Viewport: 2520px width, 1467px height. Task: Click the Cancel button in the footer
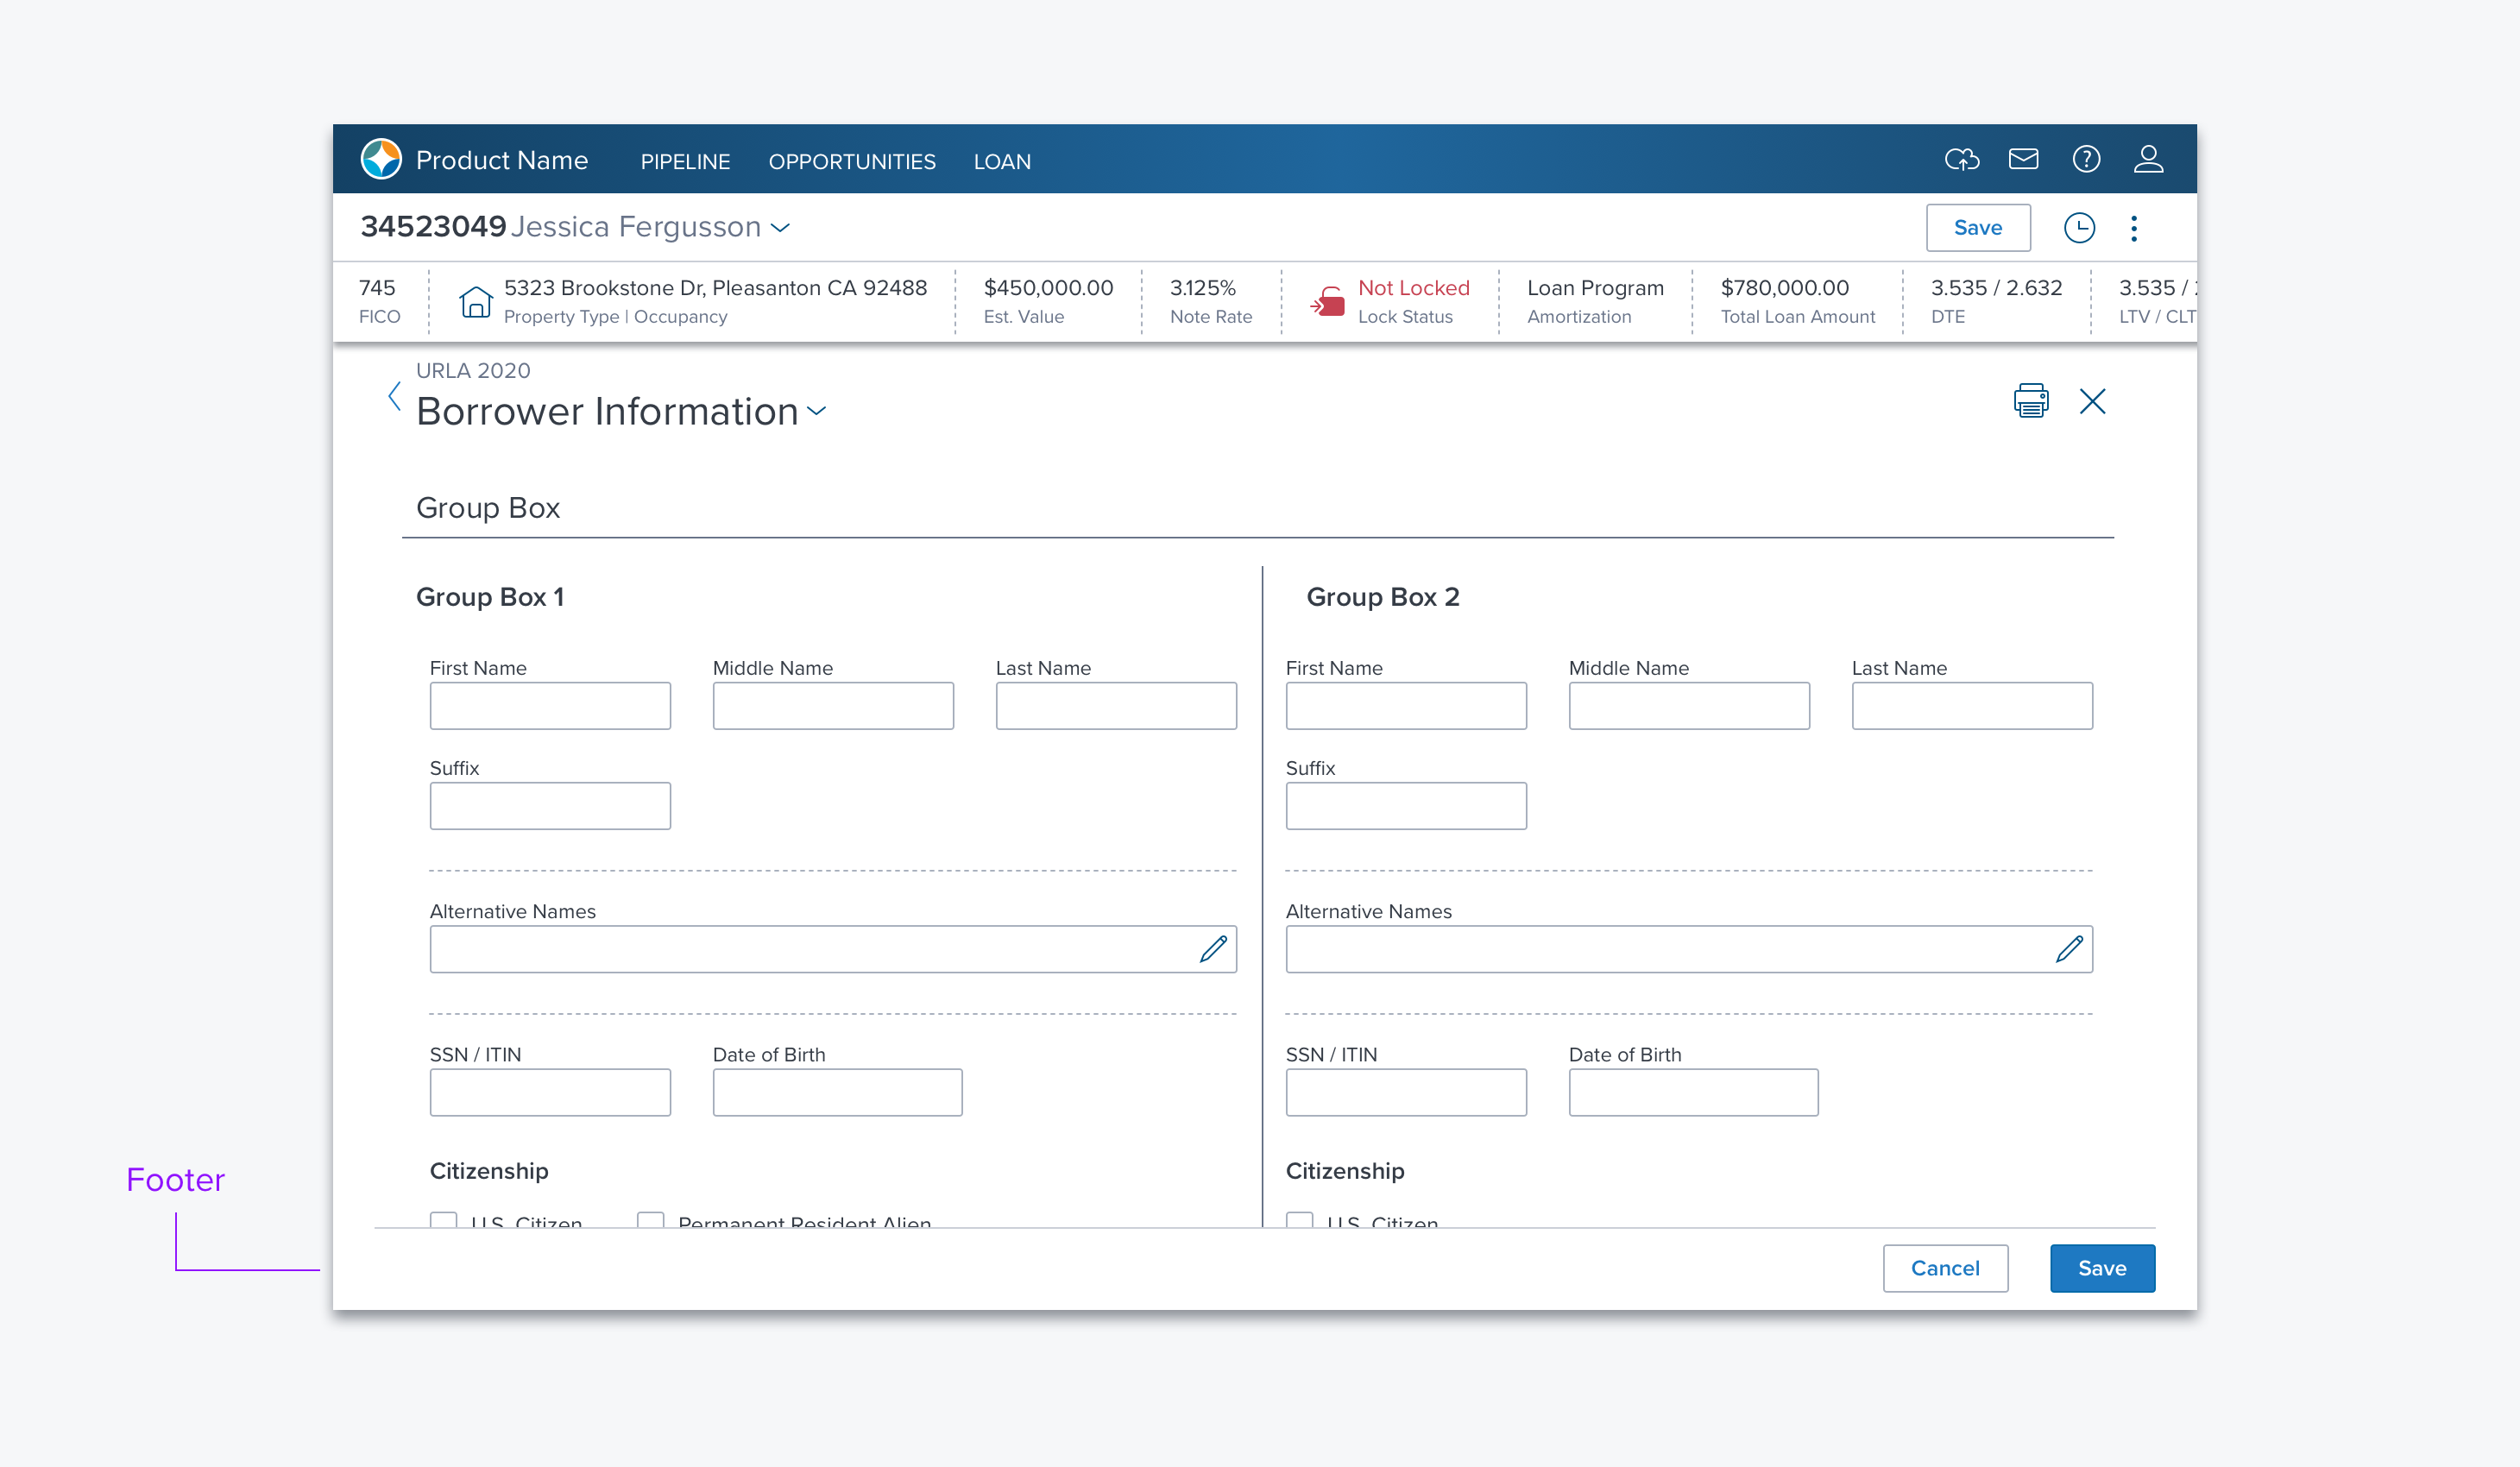coord(1944,1268)
